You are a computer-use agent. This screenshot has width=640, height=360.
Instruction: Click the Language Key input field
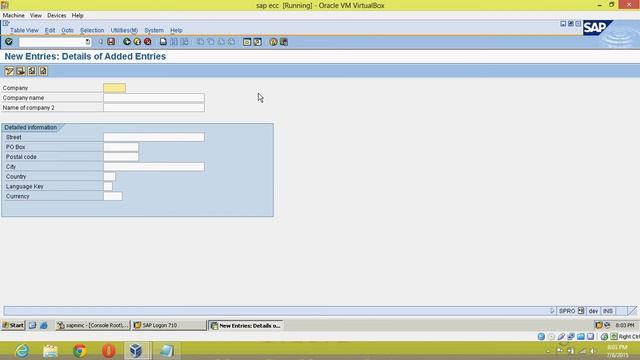point(108,186)
